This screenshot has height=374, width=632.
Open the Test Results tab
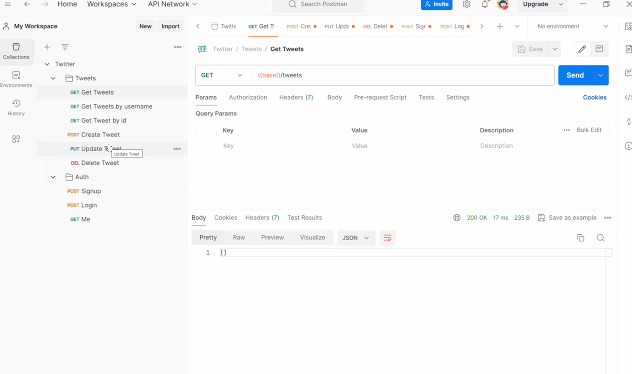point(305,218)
